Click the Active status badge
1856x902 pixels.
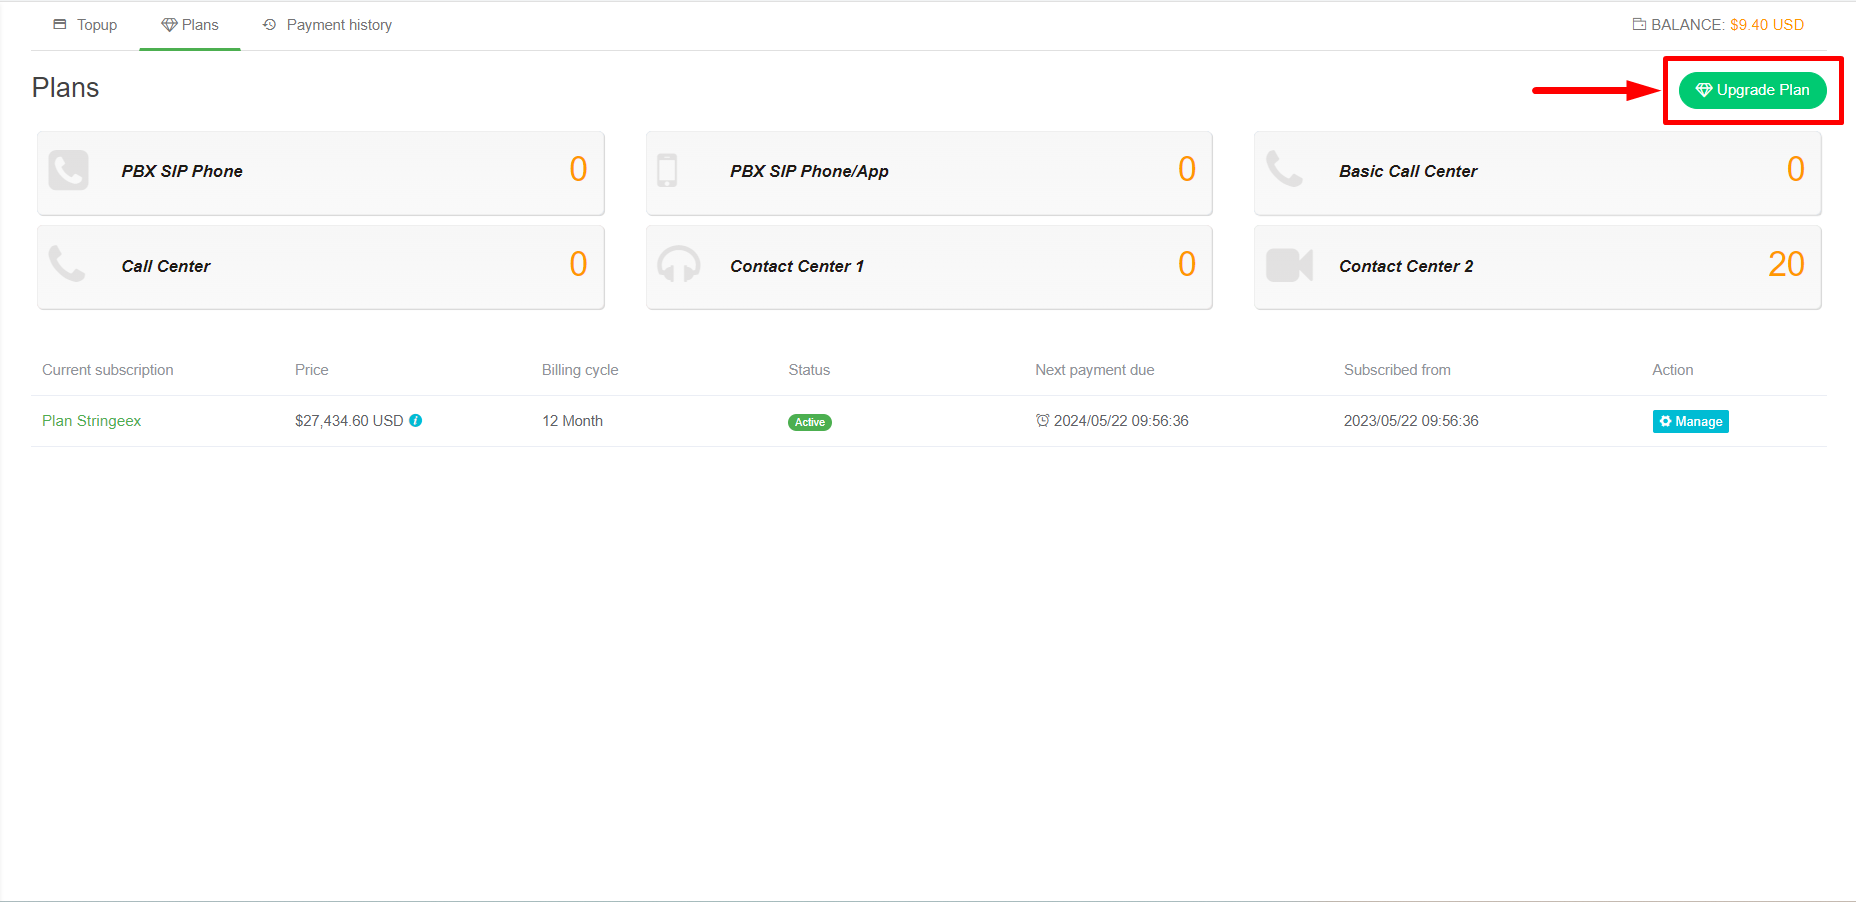tap(809, 422)
